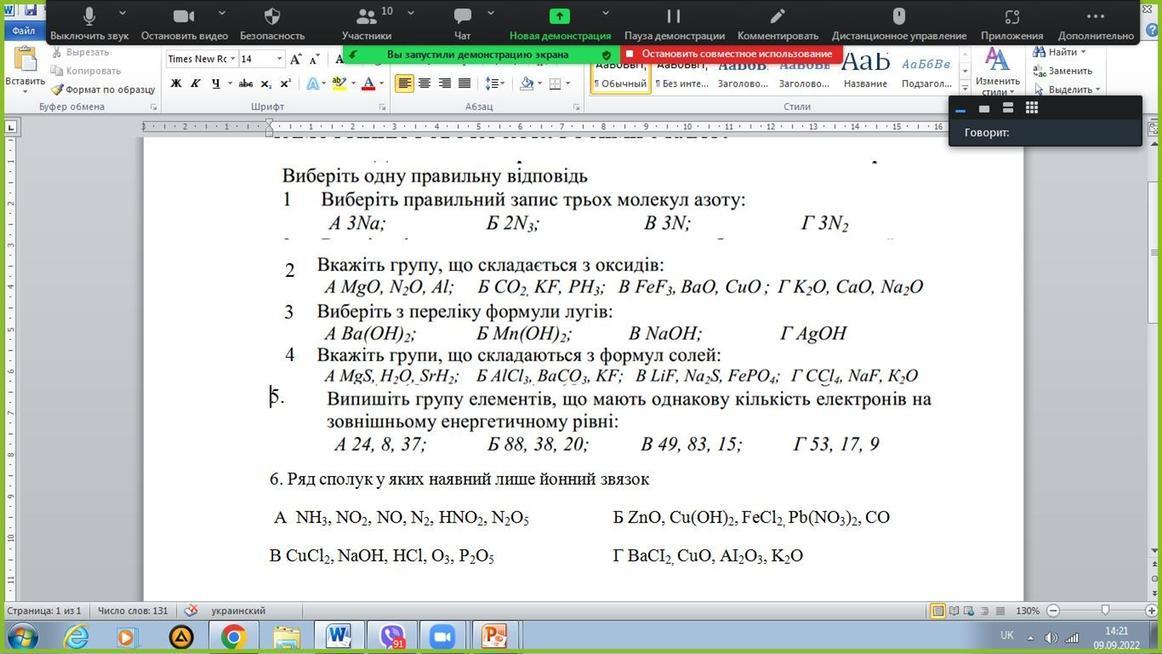
Task: Click Replace (Заменить) in ribbon
Action: coord(1063,71)
